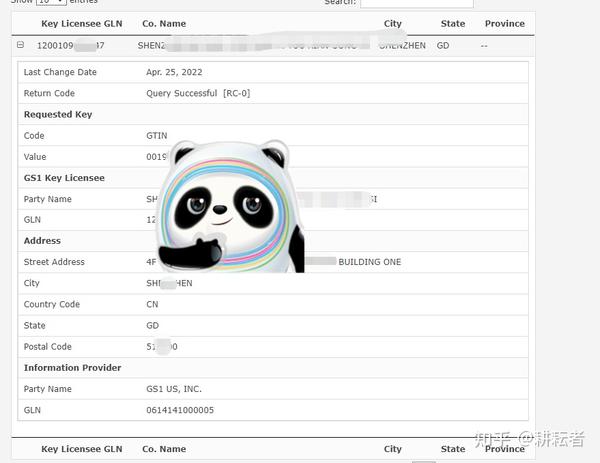Click the 'Street Address' label

[x=54, y=262]
